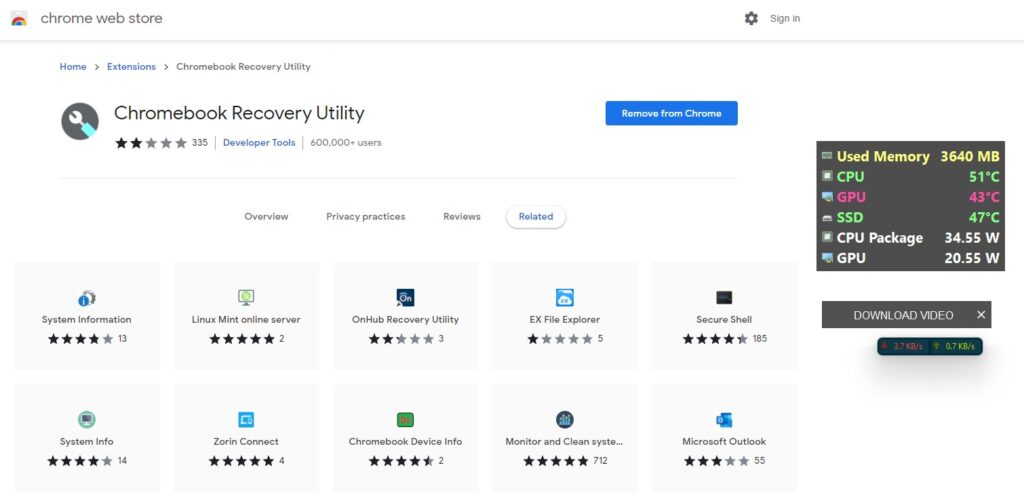Click the 600,000+ users text

pos(346,142)
